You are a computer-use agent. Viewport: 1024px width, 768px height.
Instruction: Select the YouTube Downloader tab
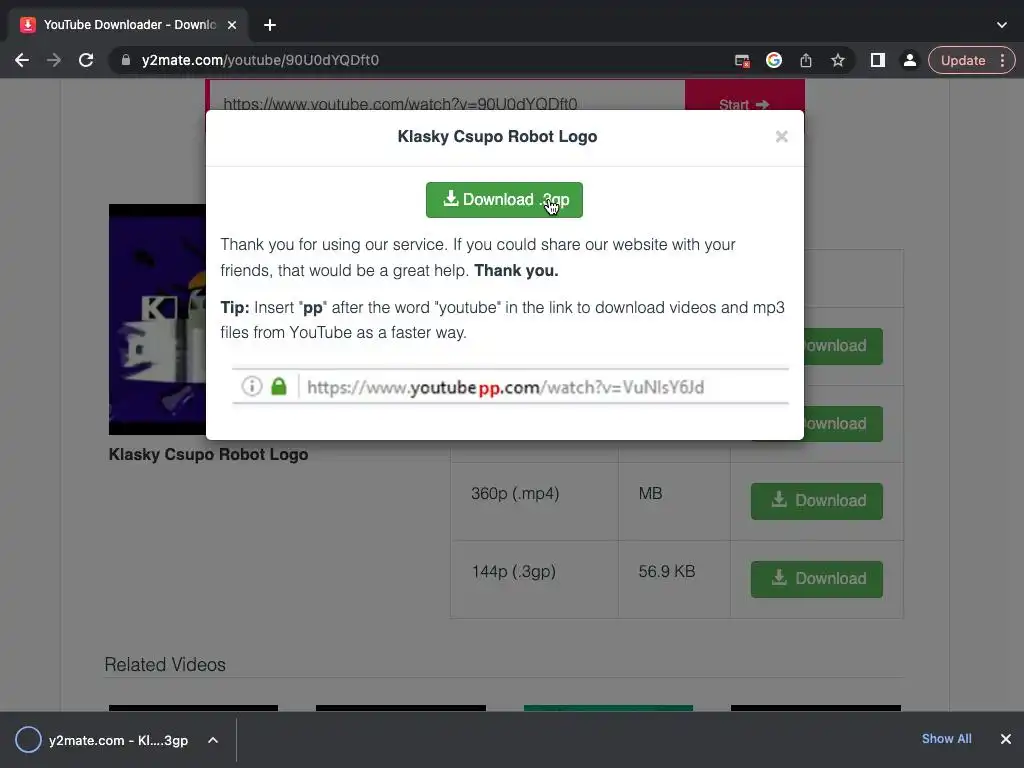129,25
